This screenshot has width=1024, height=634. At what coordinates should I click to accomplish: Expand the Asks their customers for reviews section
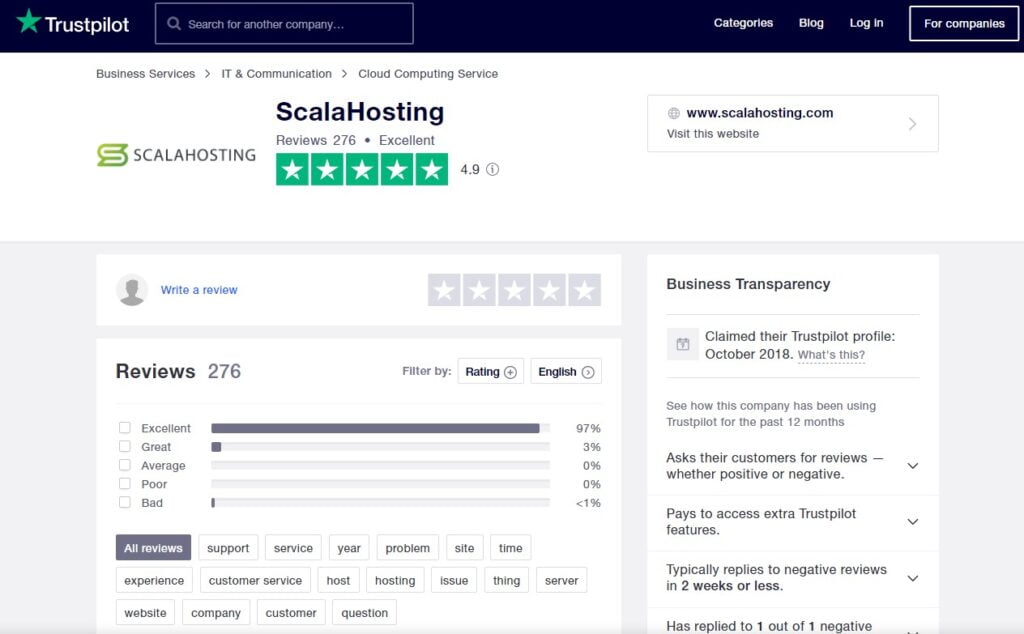[x=911, y=466]
